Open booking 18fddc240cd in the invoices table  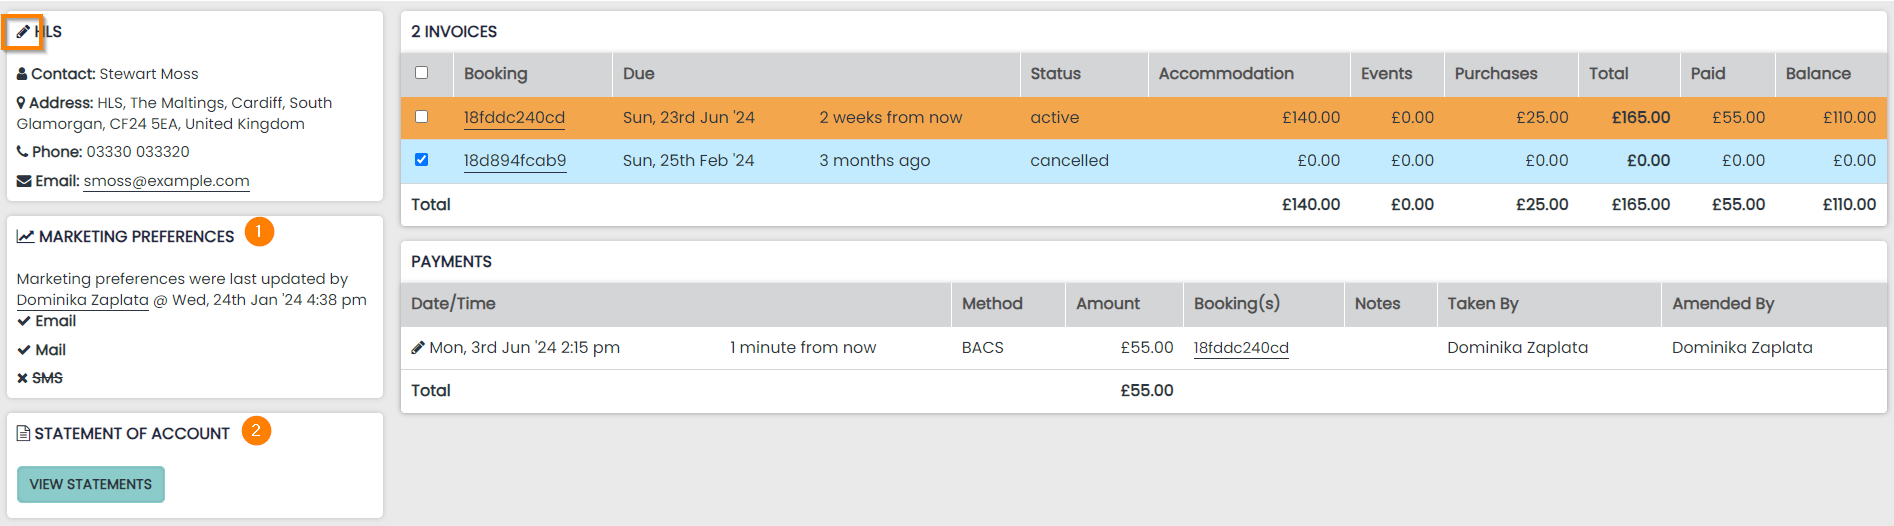[x=514, y=118]
